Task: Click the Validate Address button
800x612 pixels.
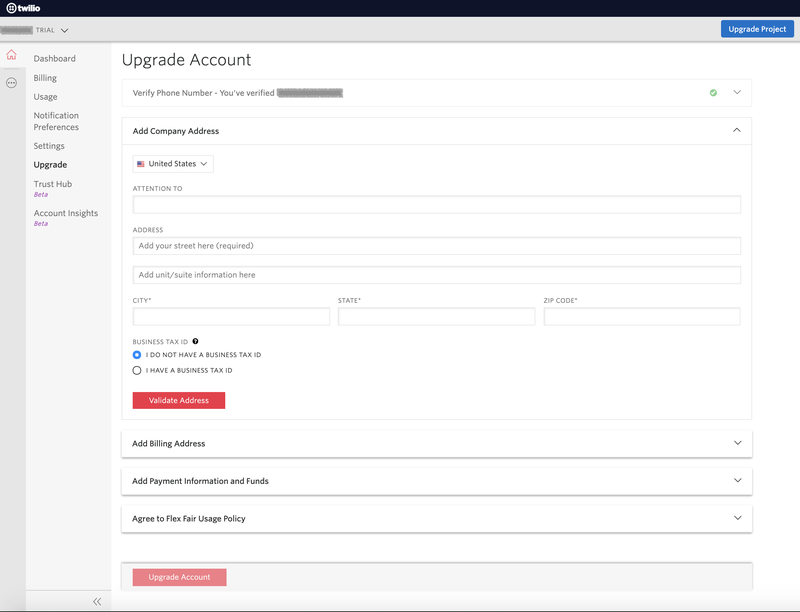Action: coord(178,399)
